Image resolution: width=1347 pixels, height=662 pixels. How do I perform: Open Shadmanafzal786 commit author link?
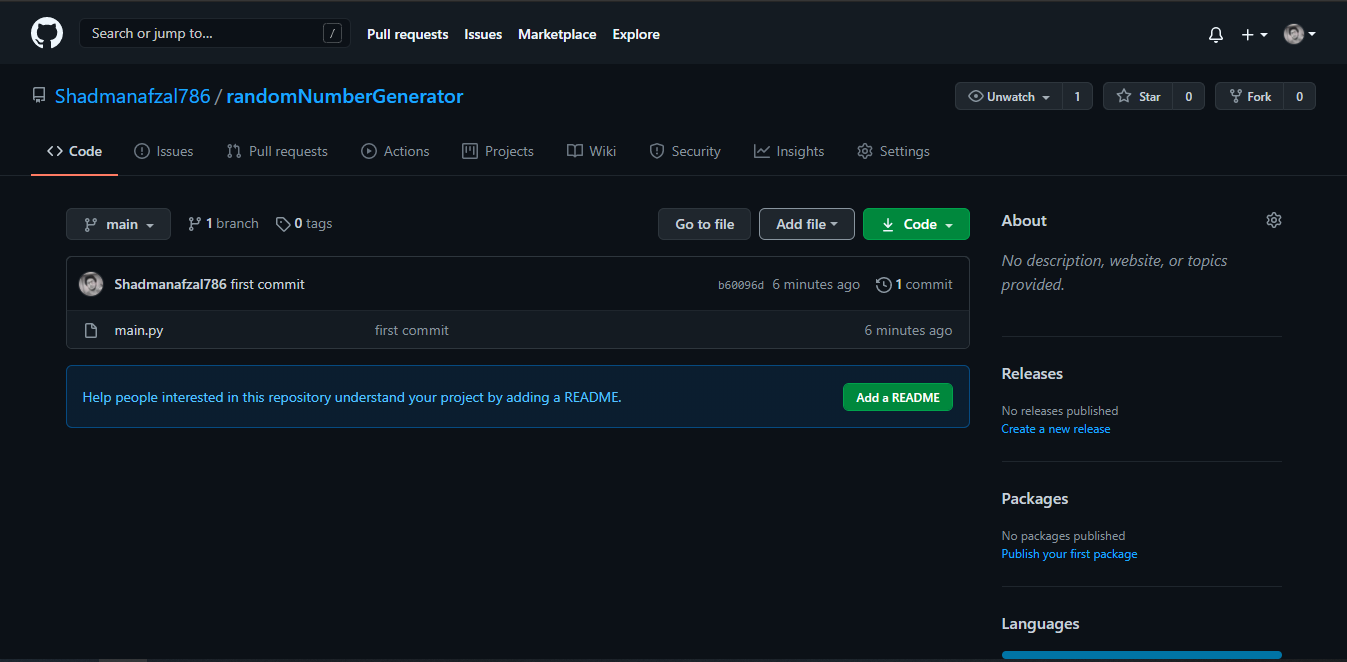170,284
